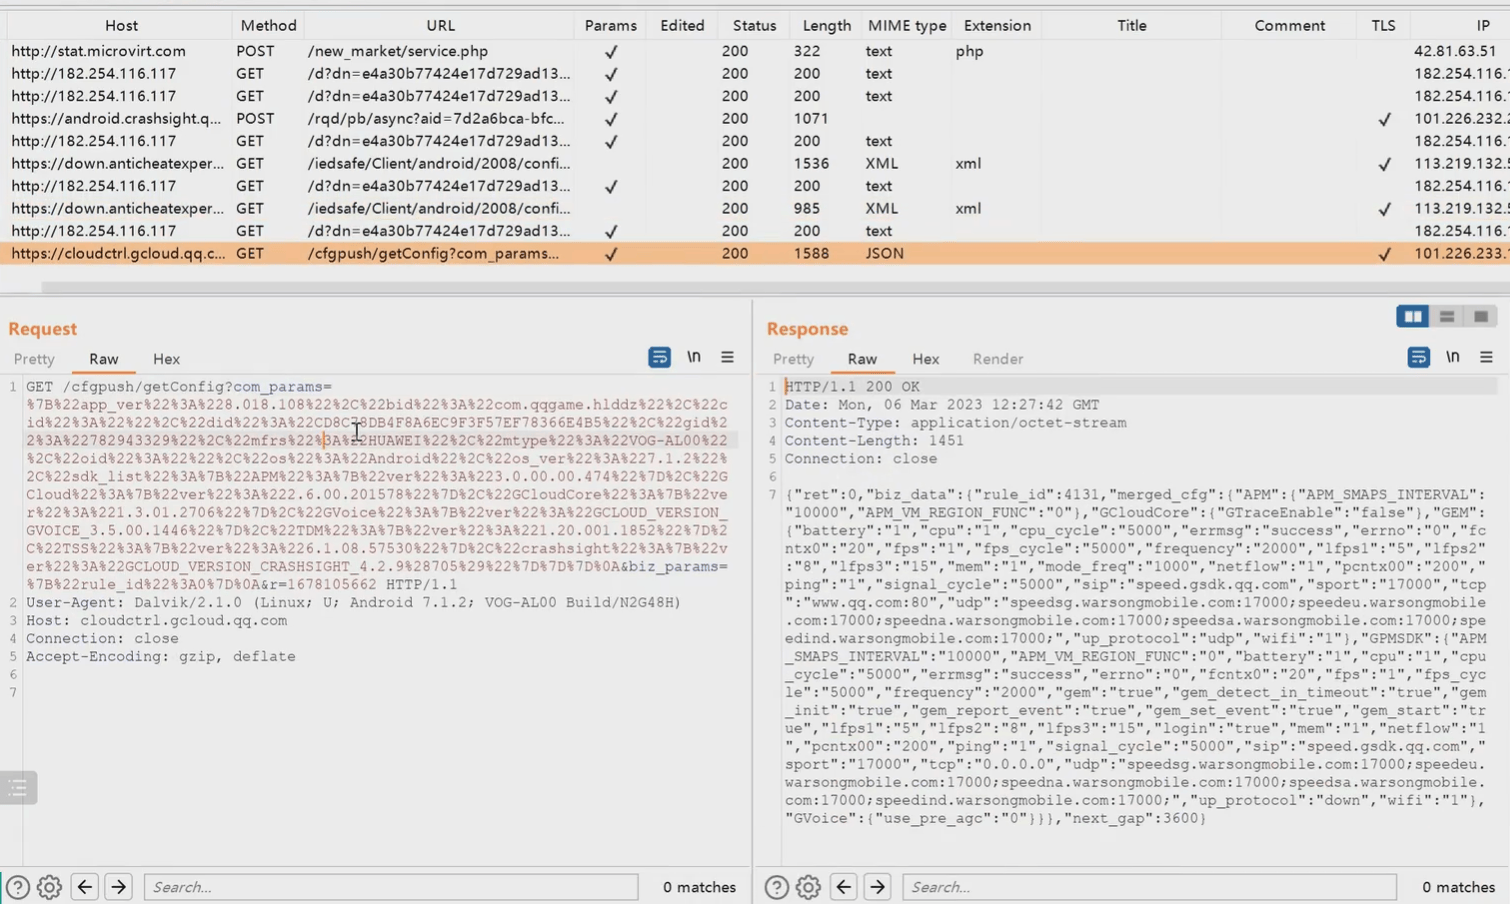Open Render tab in Response panel
The width and height of the screenshot is (1510, 904).
(x=997, y=359)
